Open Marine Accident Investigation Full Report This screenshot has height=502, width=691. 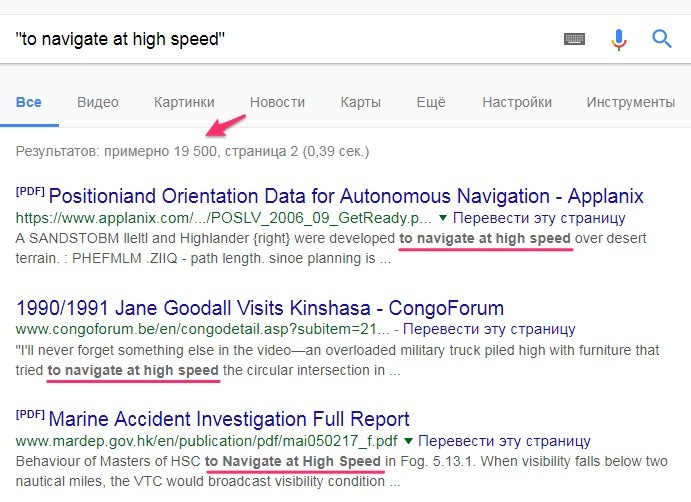[228, 419]
